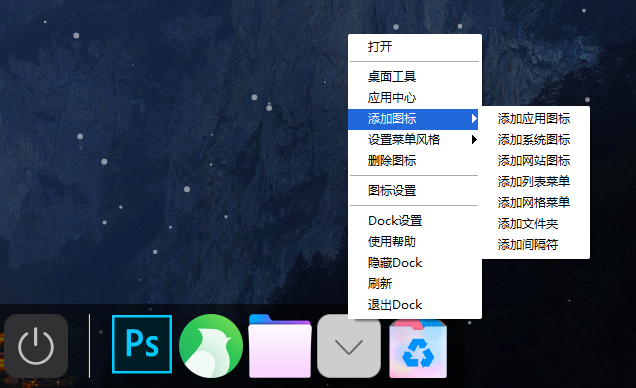Choose 添加网站图标 in the submenu
The width and height of the screenshot is (636, 388).
click(535, 161)
